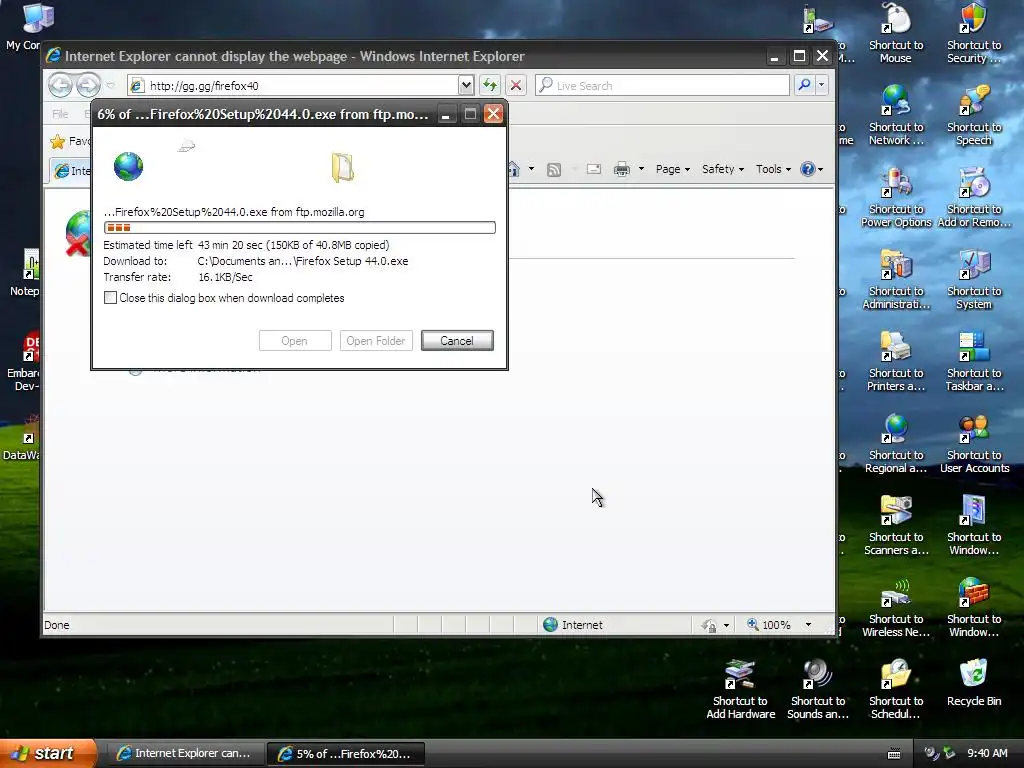Select Shortcut to User Accounts icon
The width and height of the screenshot is (1024, 768).
974,443
